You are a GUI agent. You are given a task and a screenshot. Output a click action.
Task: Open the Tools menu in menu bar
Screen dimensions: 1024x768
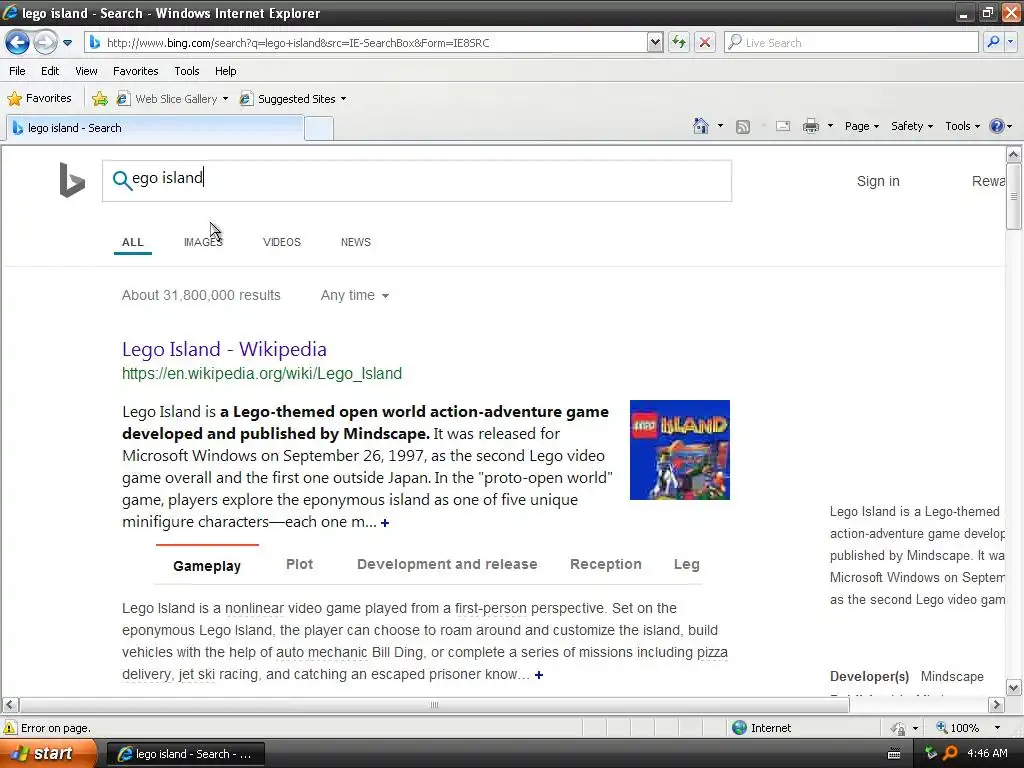coord(187,71)
